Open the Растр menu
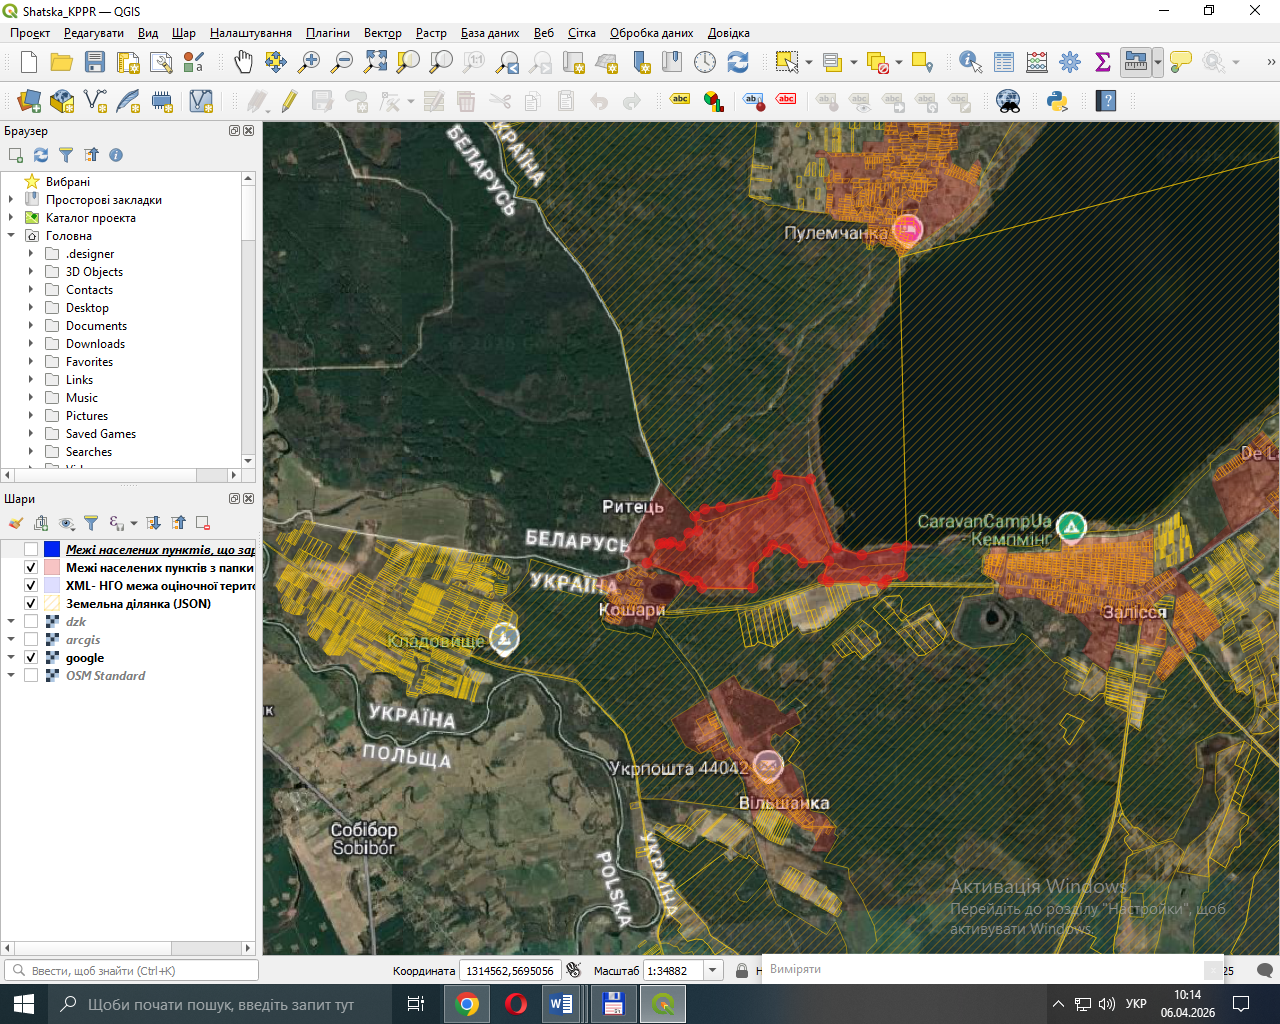This screenshot has width=1280, height=1024. click(431, 33)
